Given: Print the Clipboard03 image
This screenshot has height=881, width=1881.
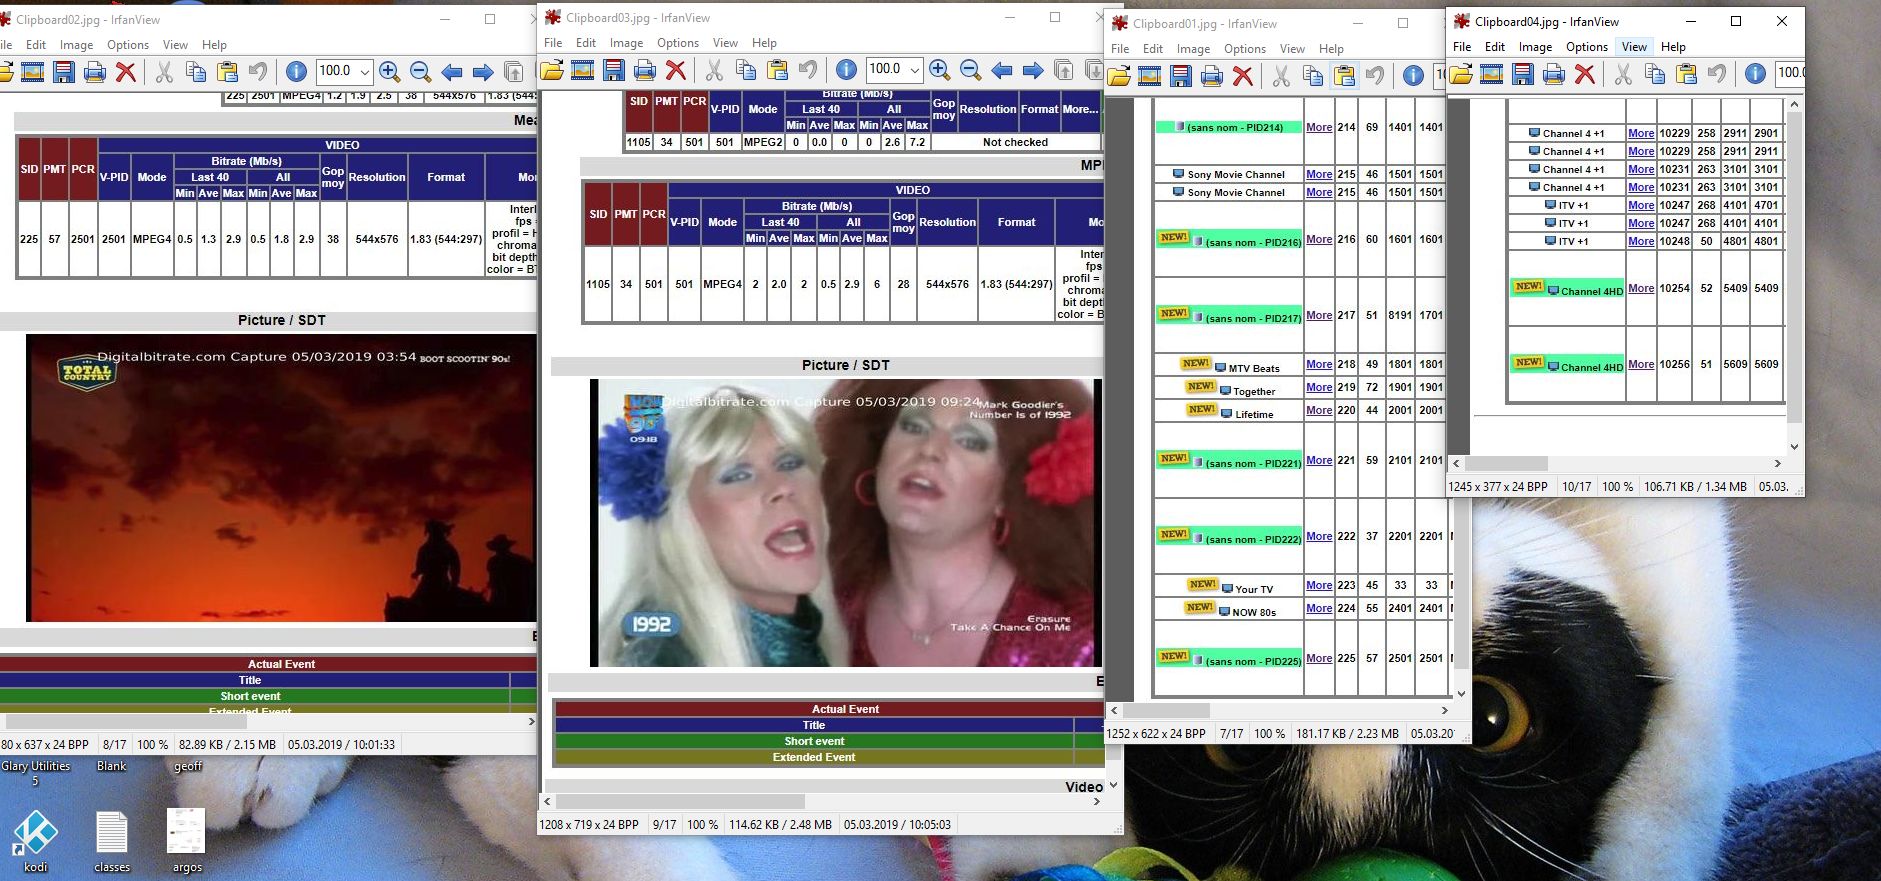Looking at the screenshot, I should 645,70.
